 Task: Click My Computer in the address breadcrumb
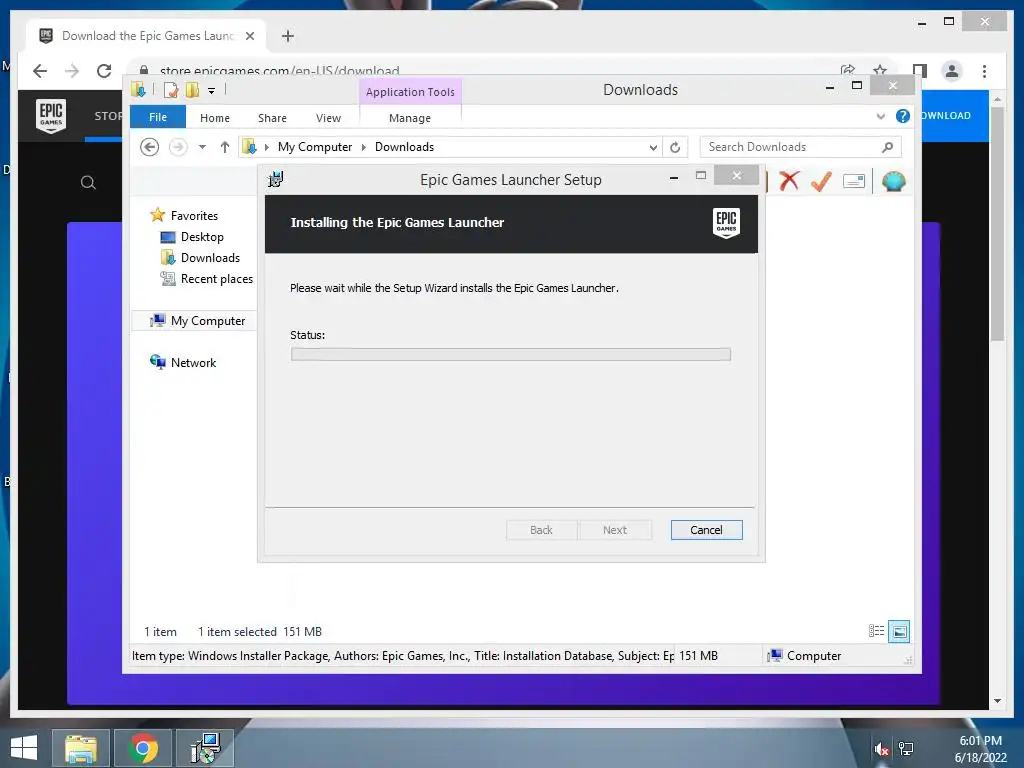point(315,147)
